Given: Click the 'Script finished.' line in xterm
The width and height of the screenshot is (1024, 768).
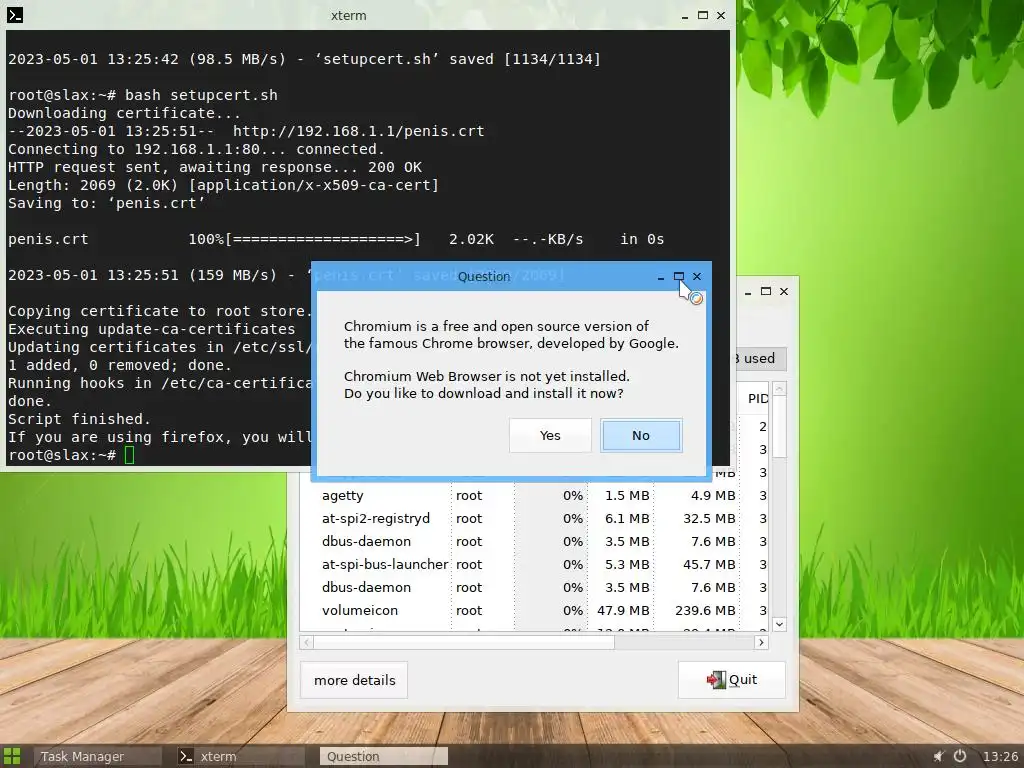Looking at the screenshot, I should (x=79, y=419).
